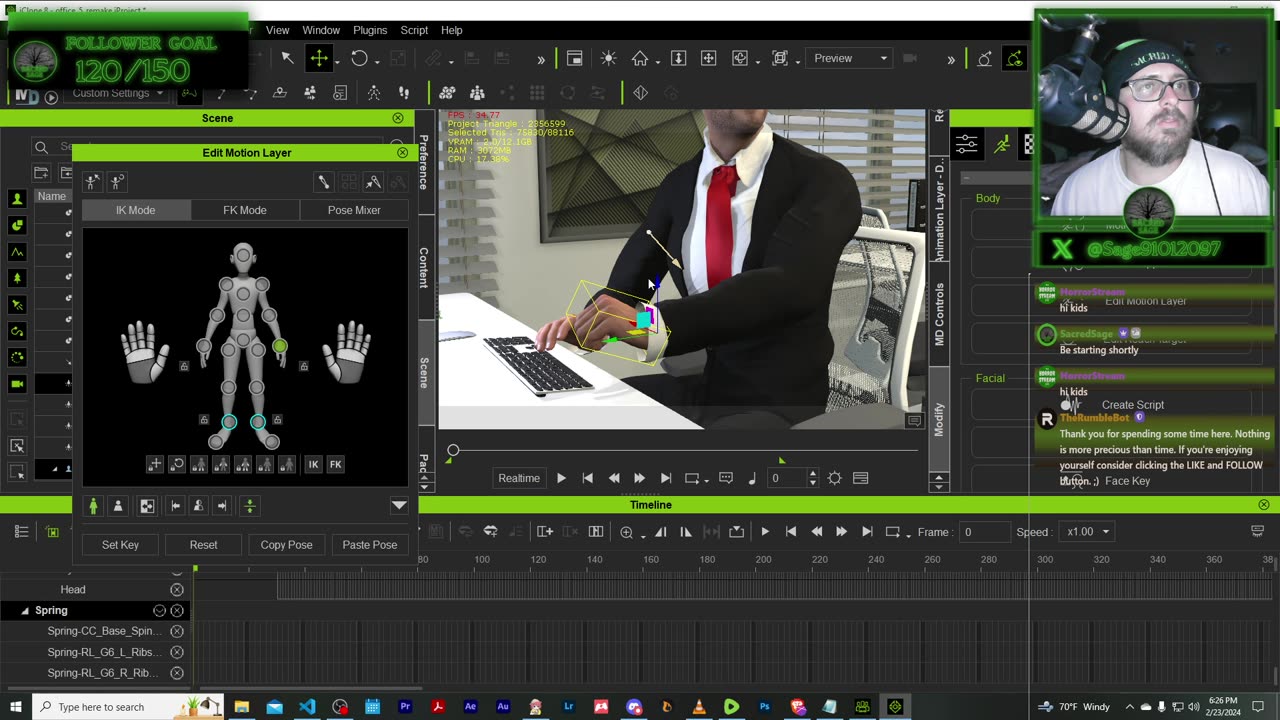Toggle the sun light icon
1280x720 pixels.
click(x=608, y=58)
